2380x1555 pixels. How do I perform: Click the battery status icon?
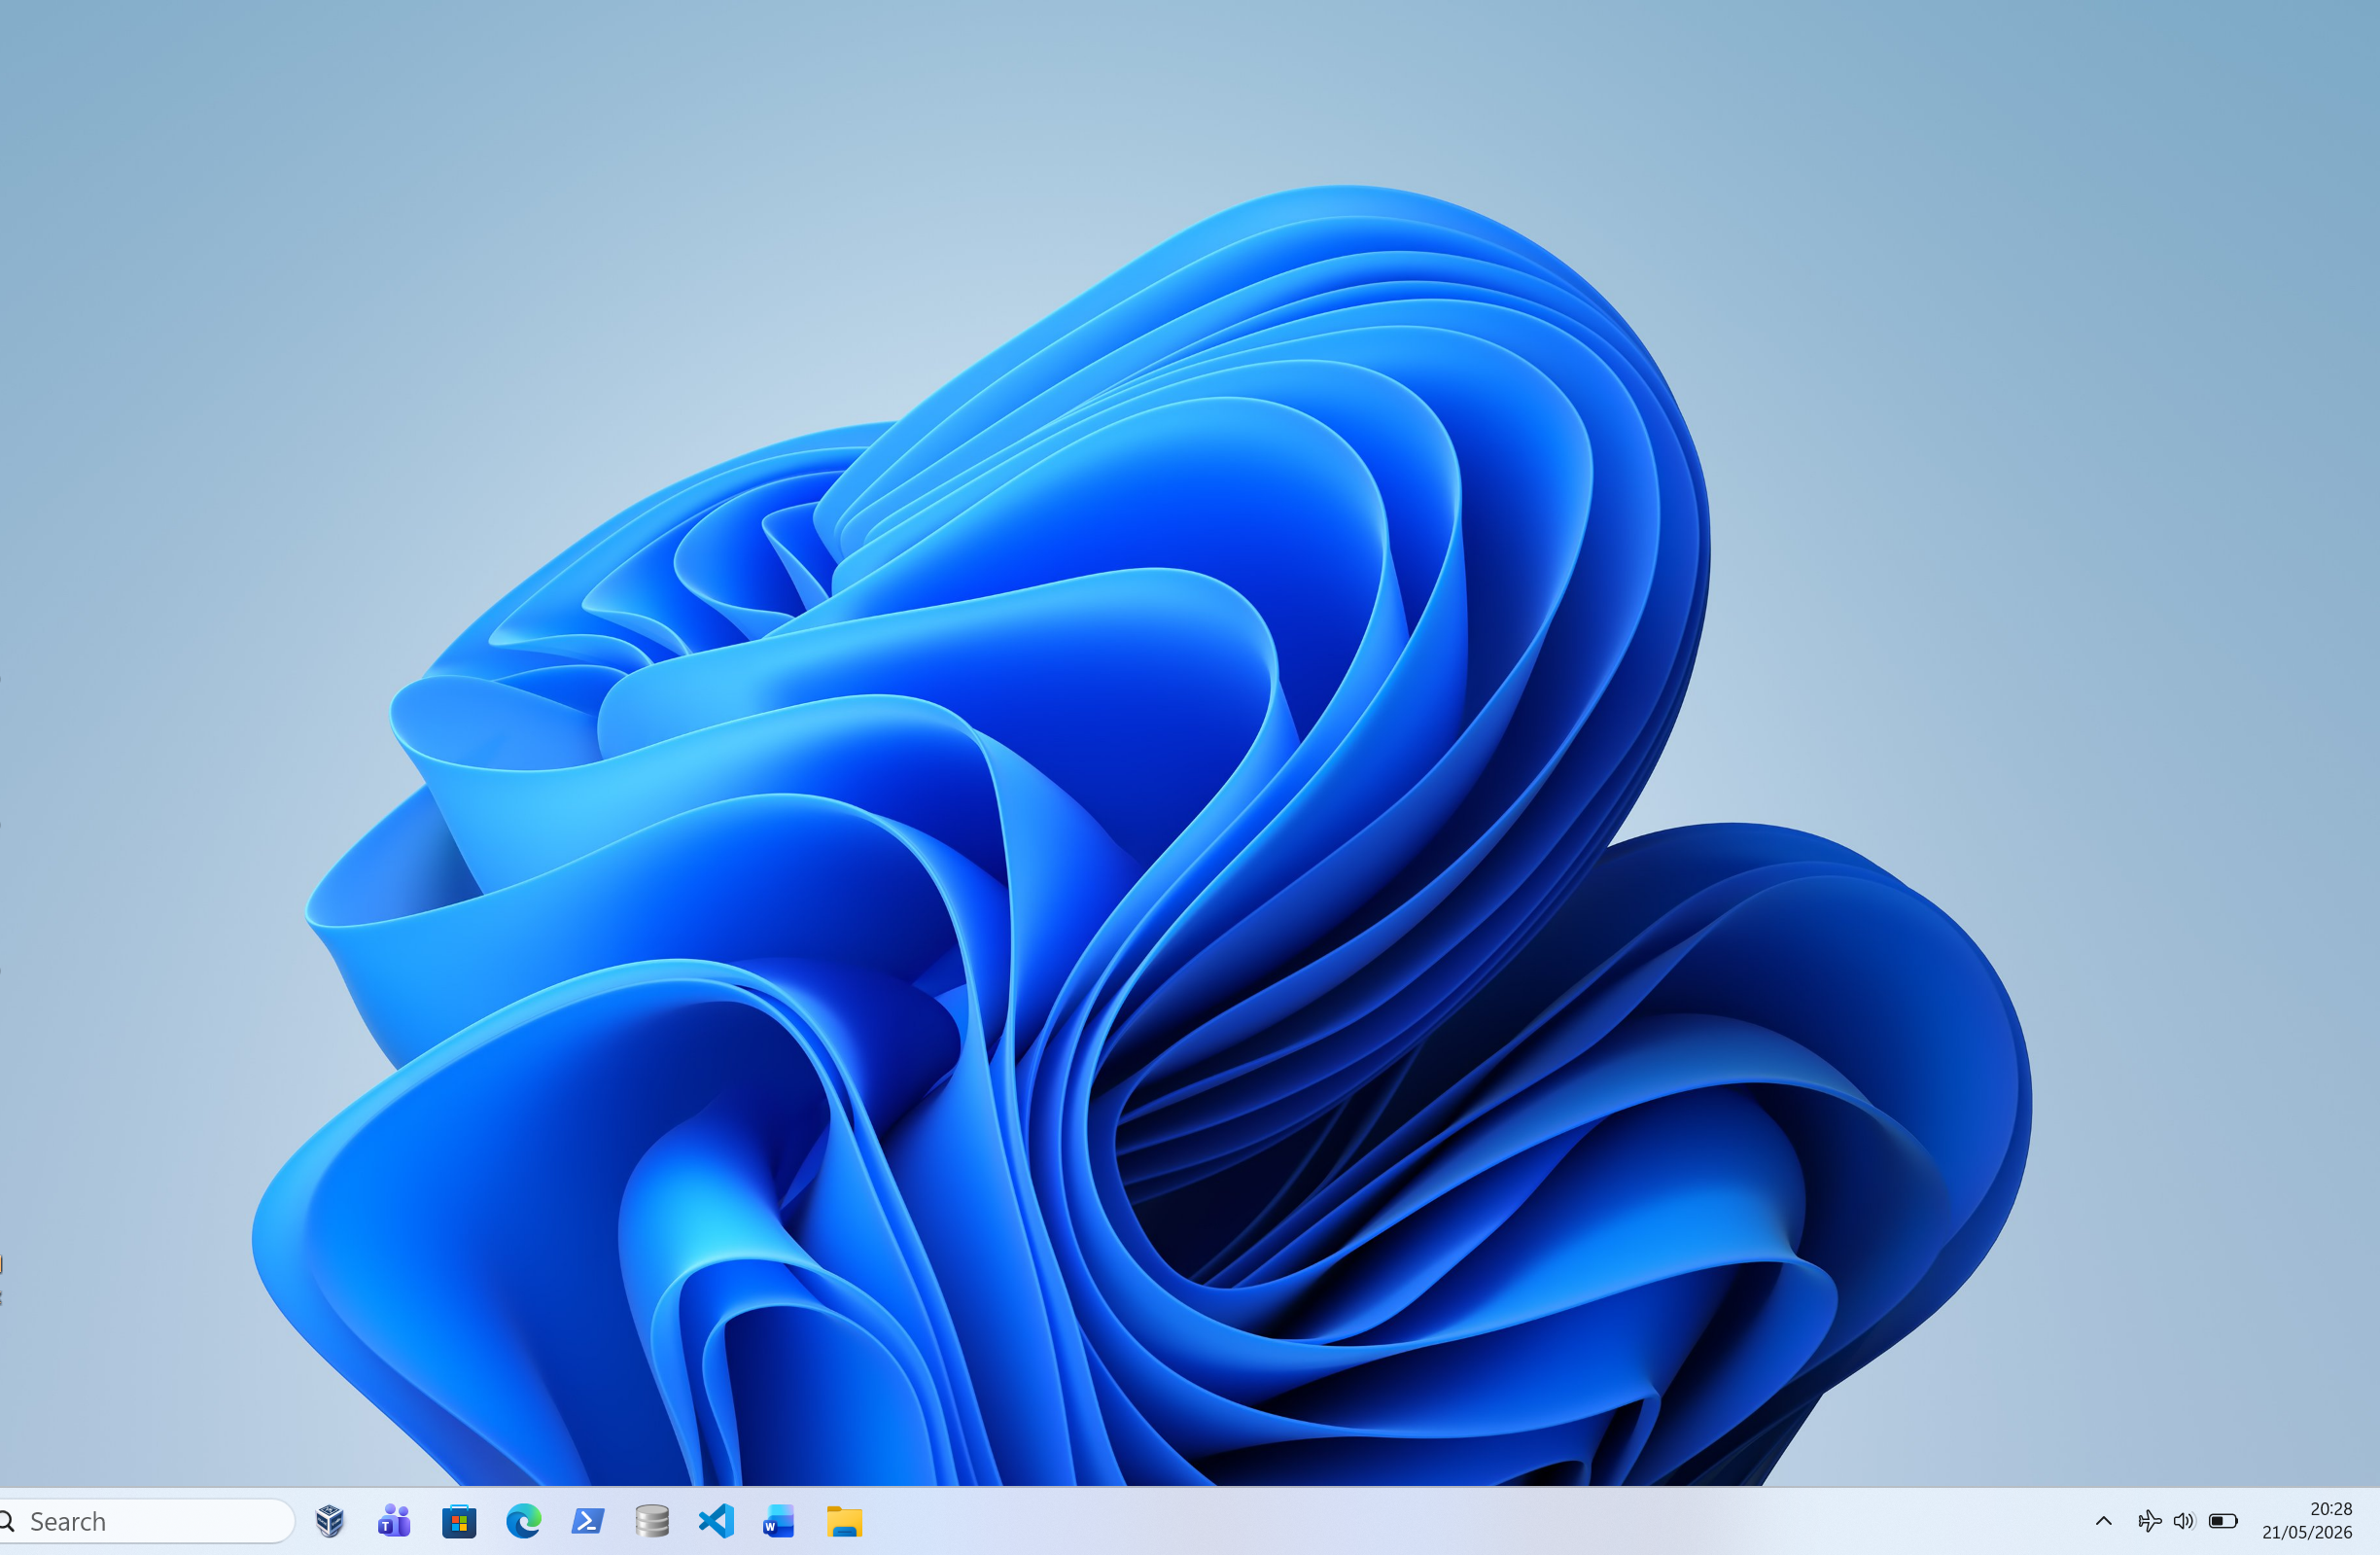pyautogui.click(x=2223, y=1521)
